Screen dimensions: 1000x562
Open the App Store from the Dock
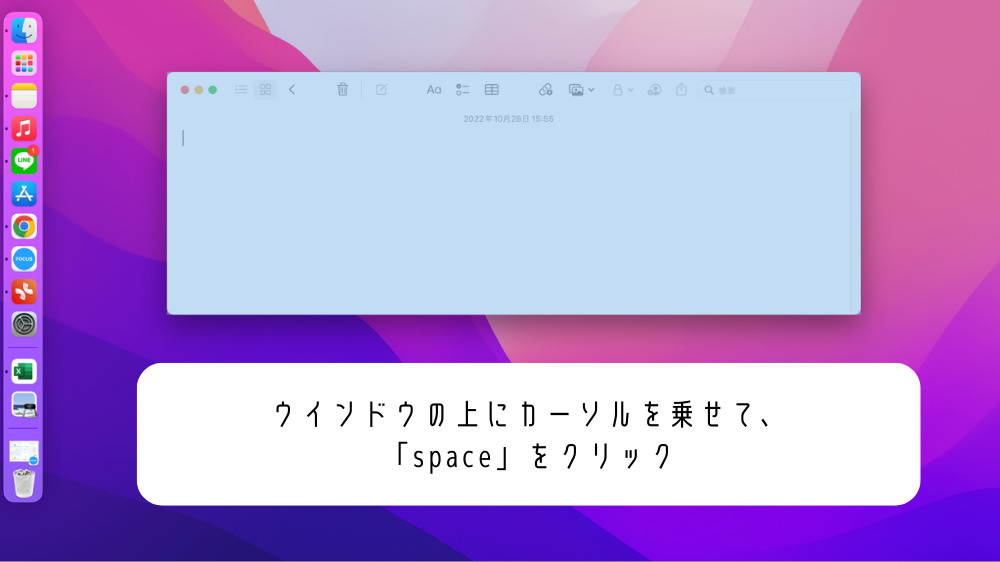tap(24, 193)
